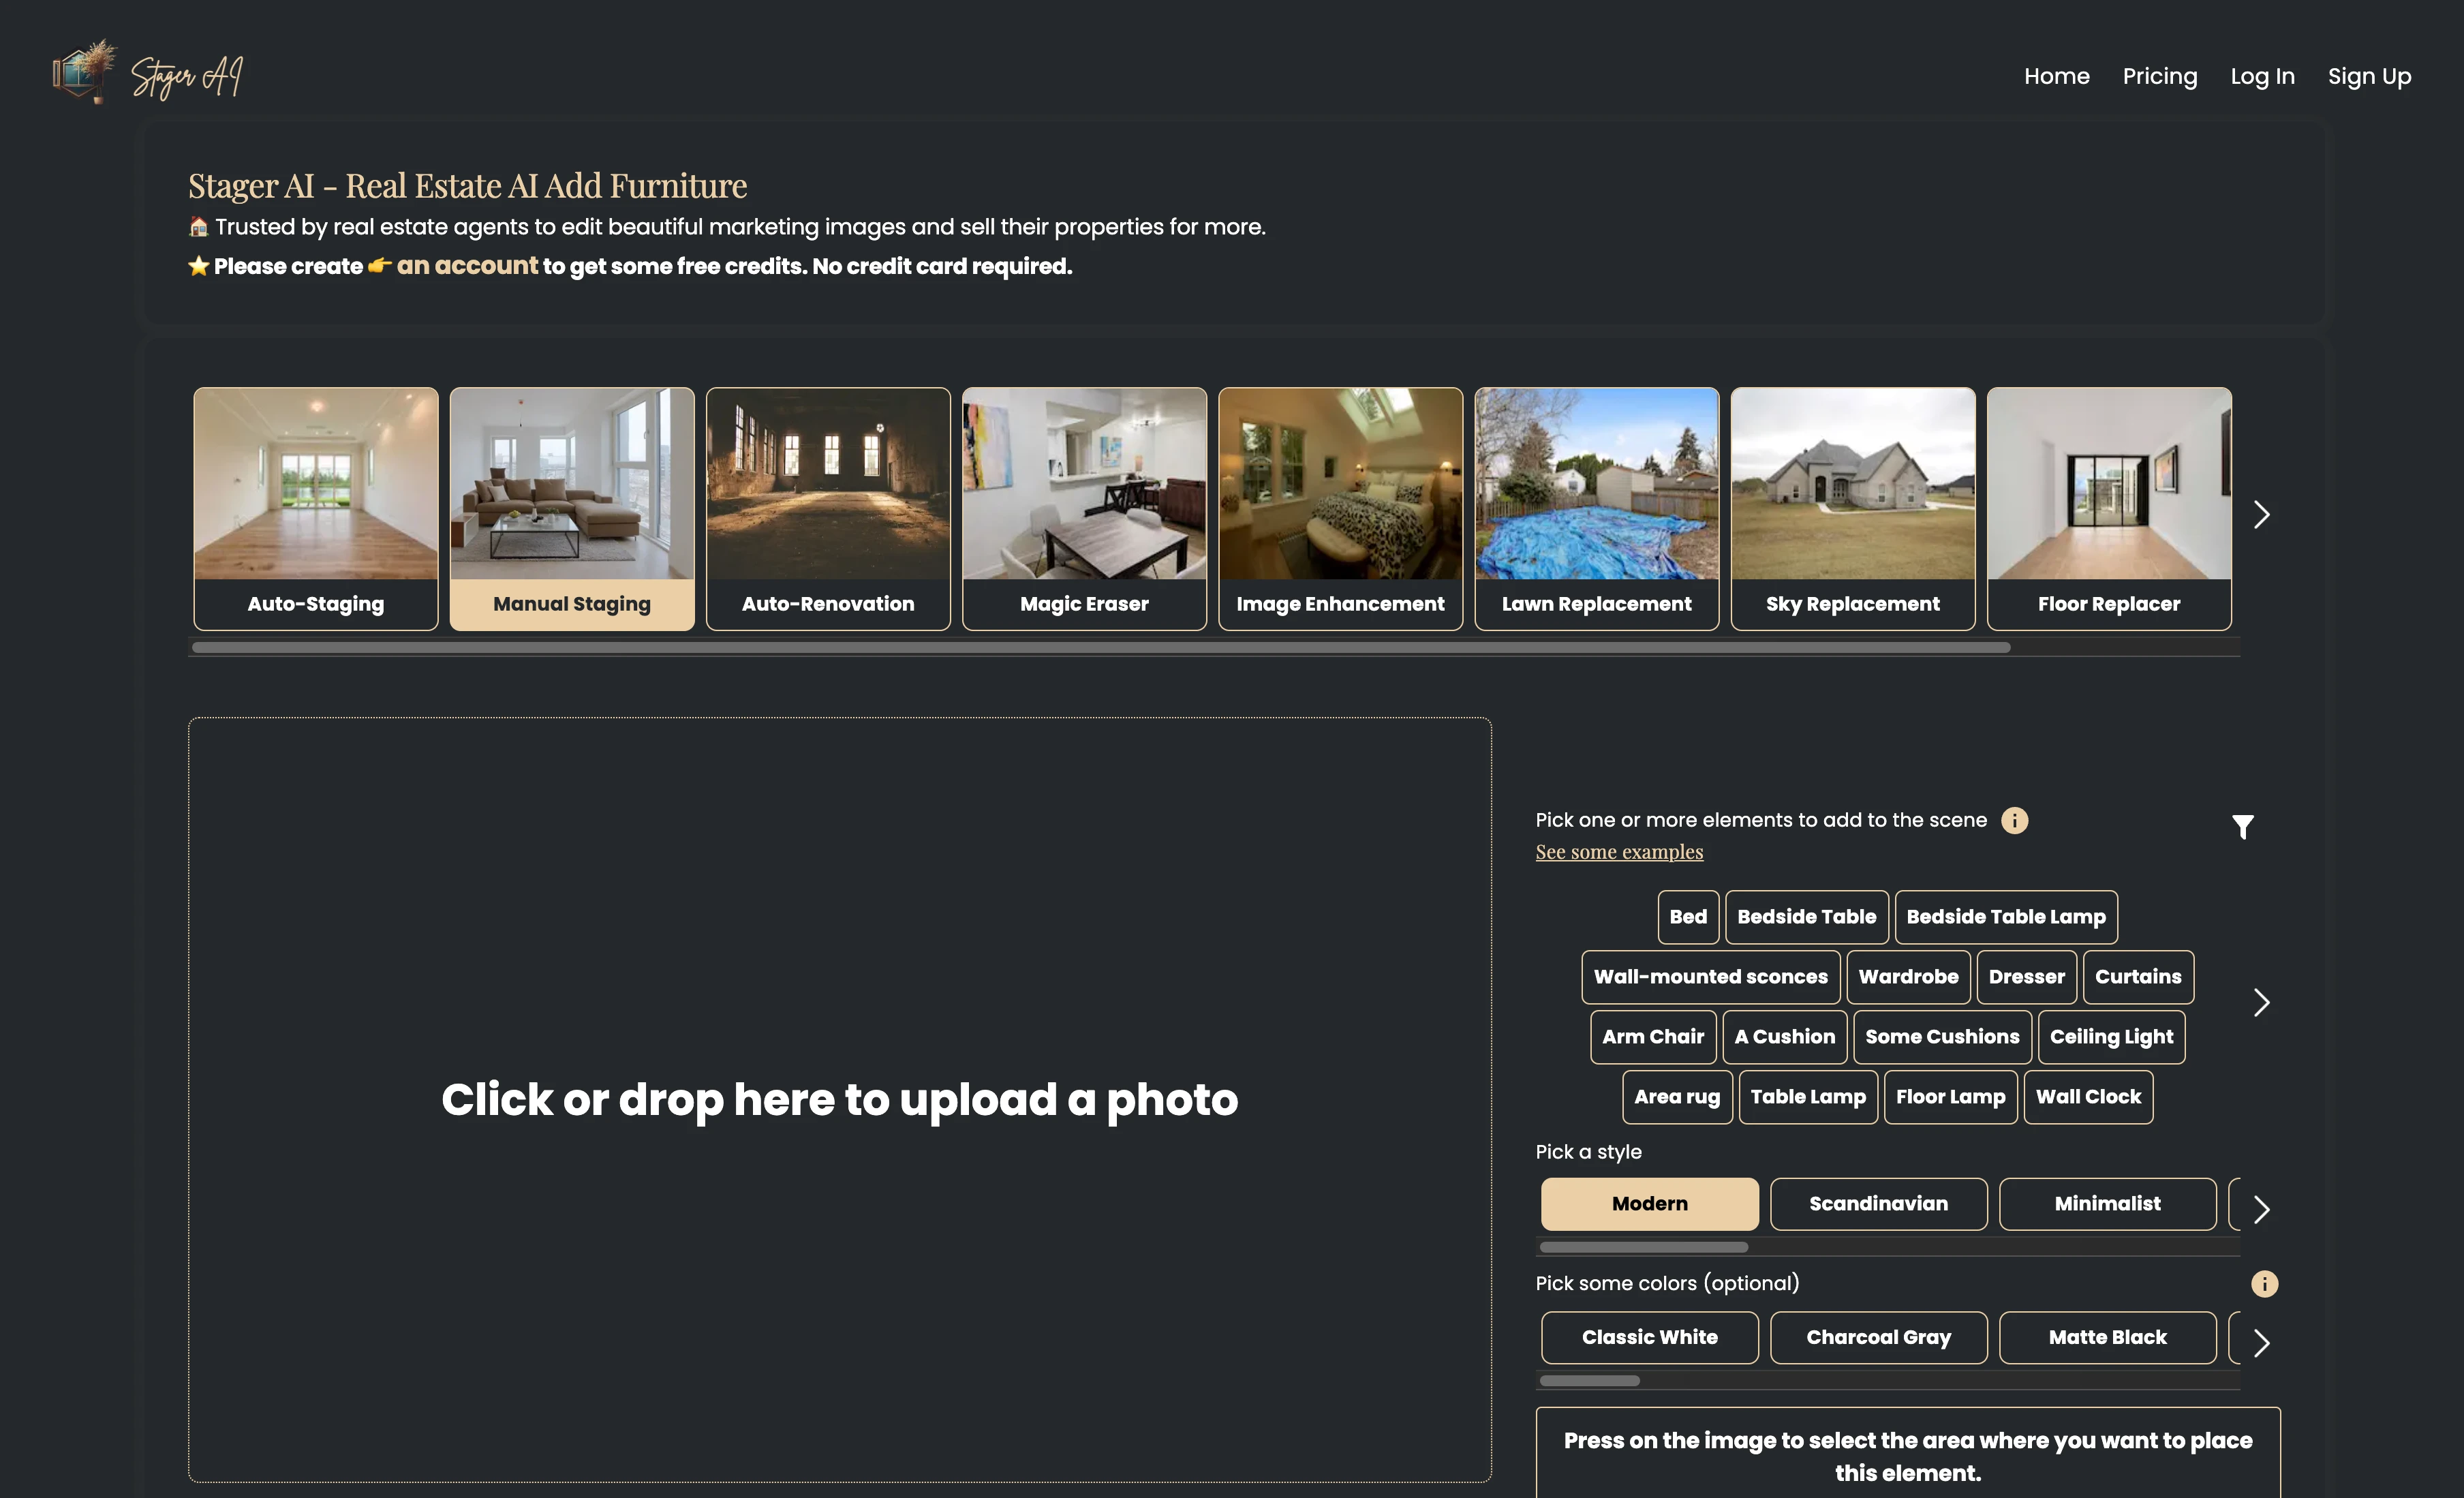Viewport: 2464px width, 1498px height.
Task: Open the 'See some examples' link
Action: [x=1619, y=852]
